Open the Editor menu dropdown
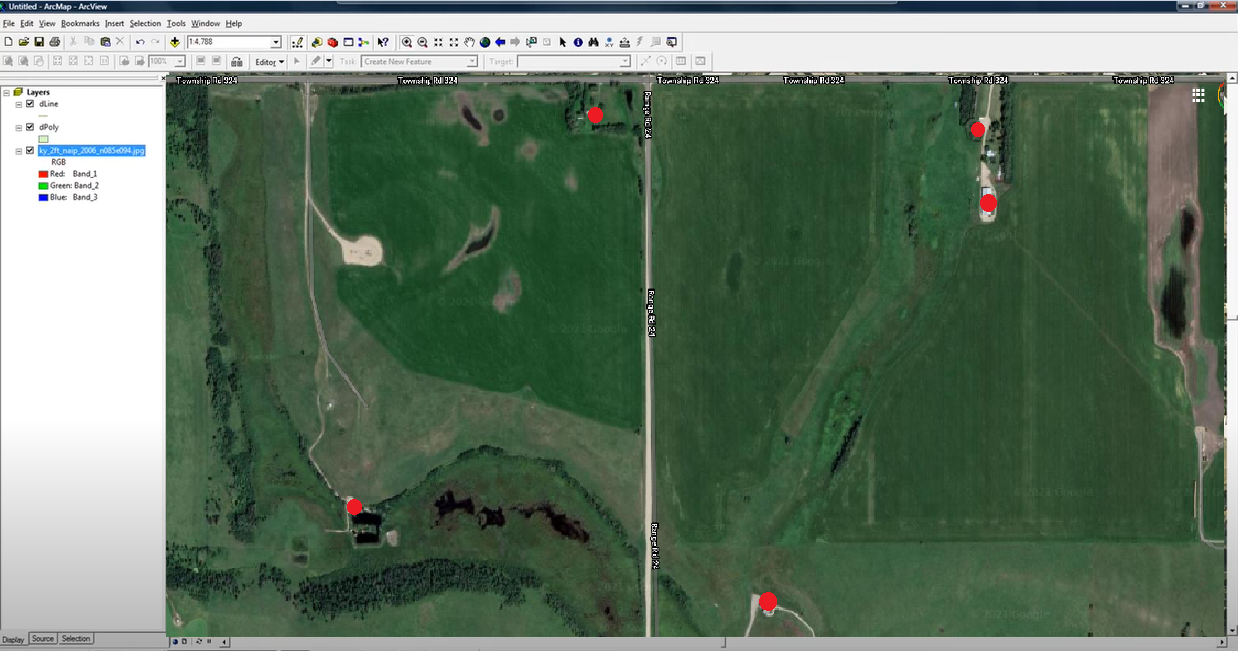1238x651 pixels. (x=268, y=61)
